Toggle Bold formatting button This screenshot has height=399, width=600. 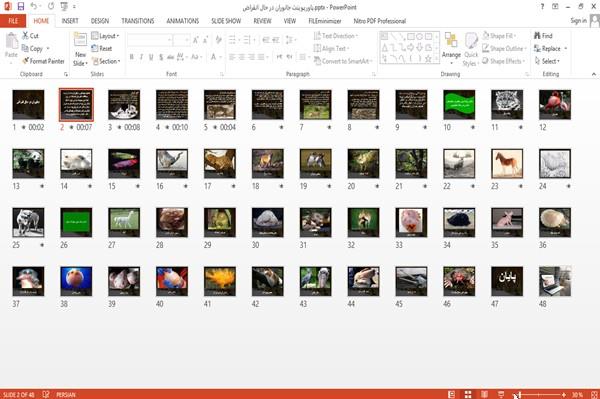click(x=132, y=57)
